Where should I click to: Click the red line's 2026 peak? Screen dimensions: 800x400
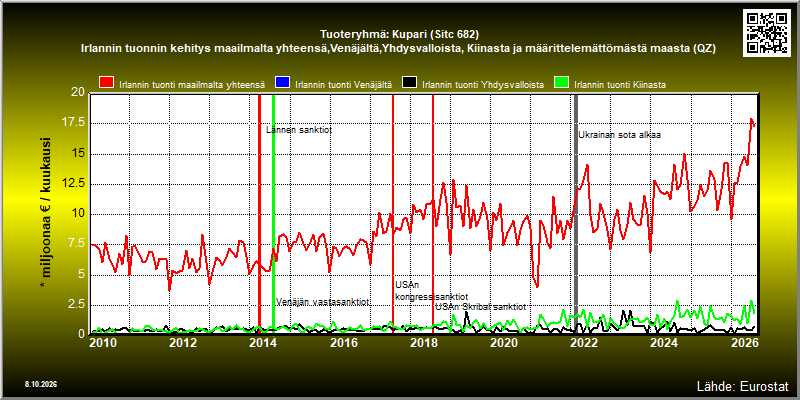click(x=751, y=119)
